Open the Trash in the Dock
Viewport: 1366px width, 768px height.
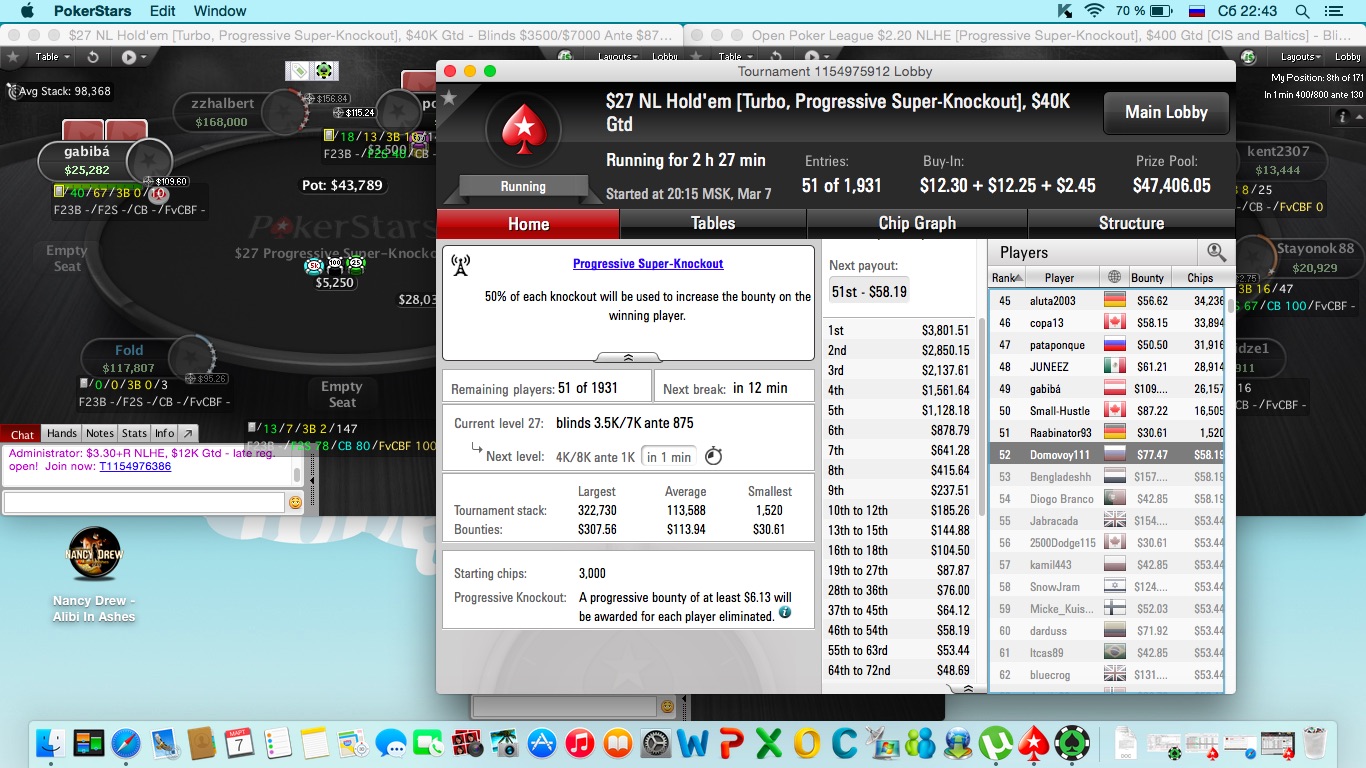1313,743
